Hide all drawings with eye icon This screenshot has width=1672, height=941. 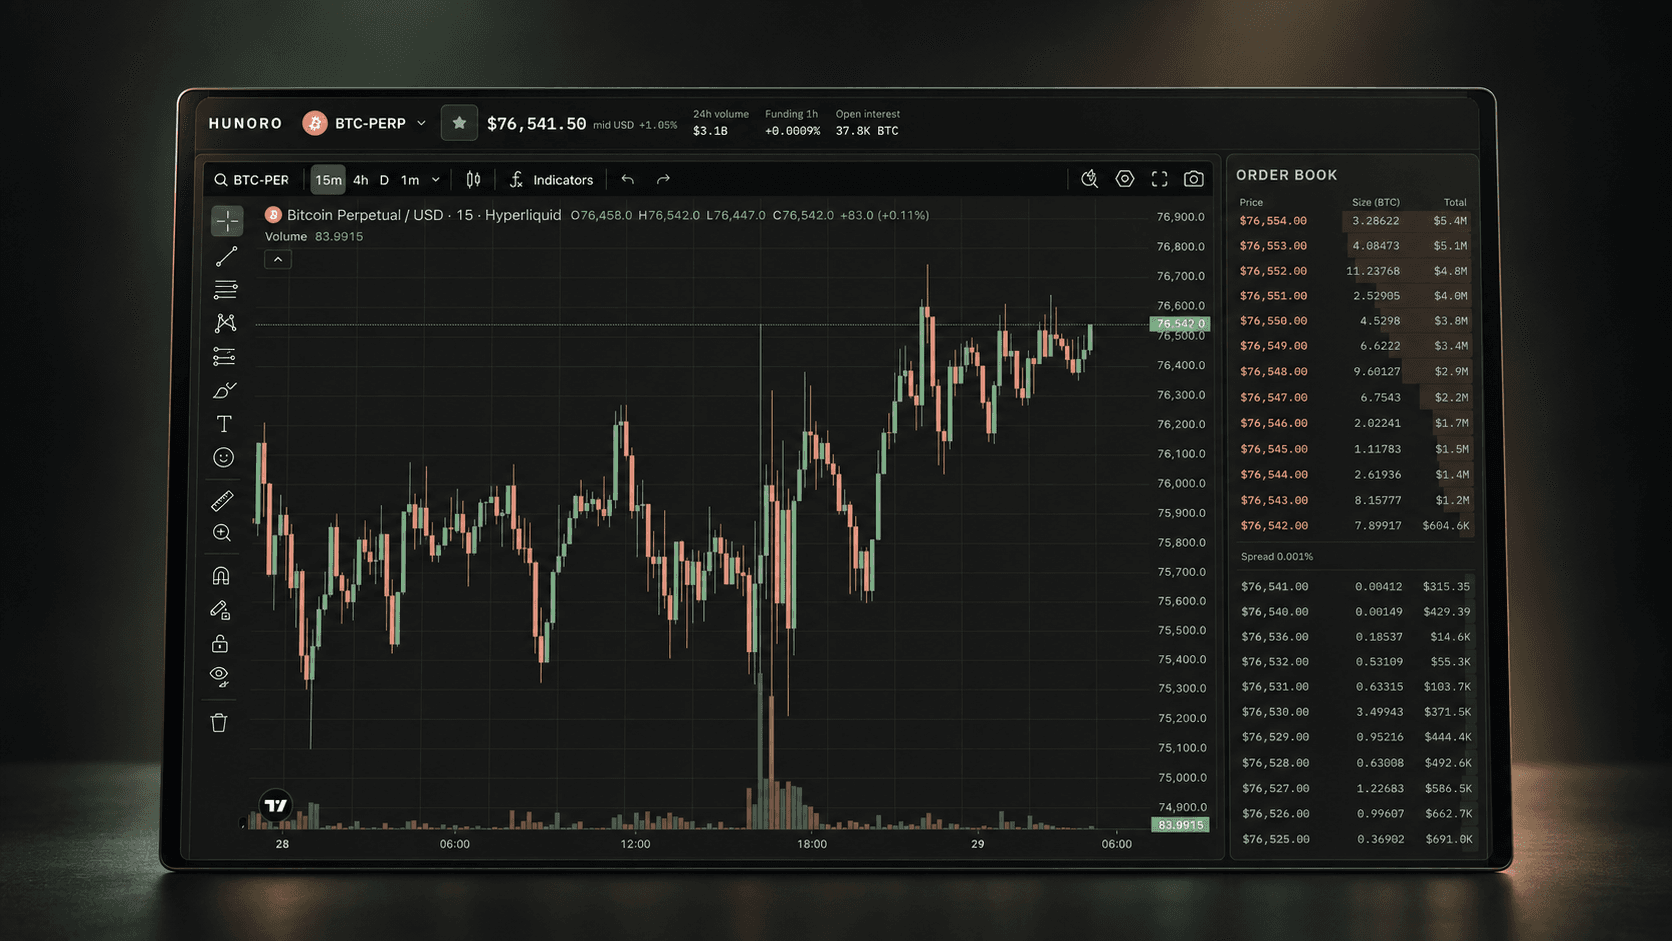click(219, 677)
